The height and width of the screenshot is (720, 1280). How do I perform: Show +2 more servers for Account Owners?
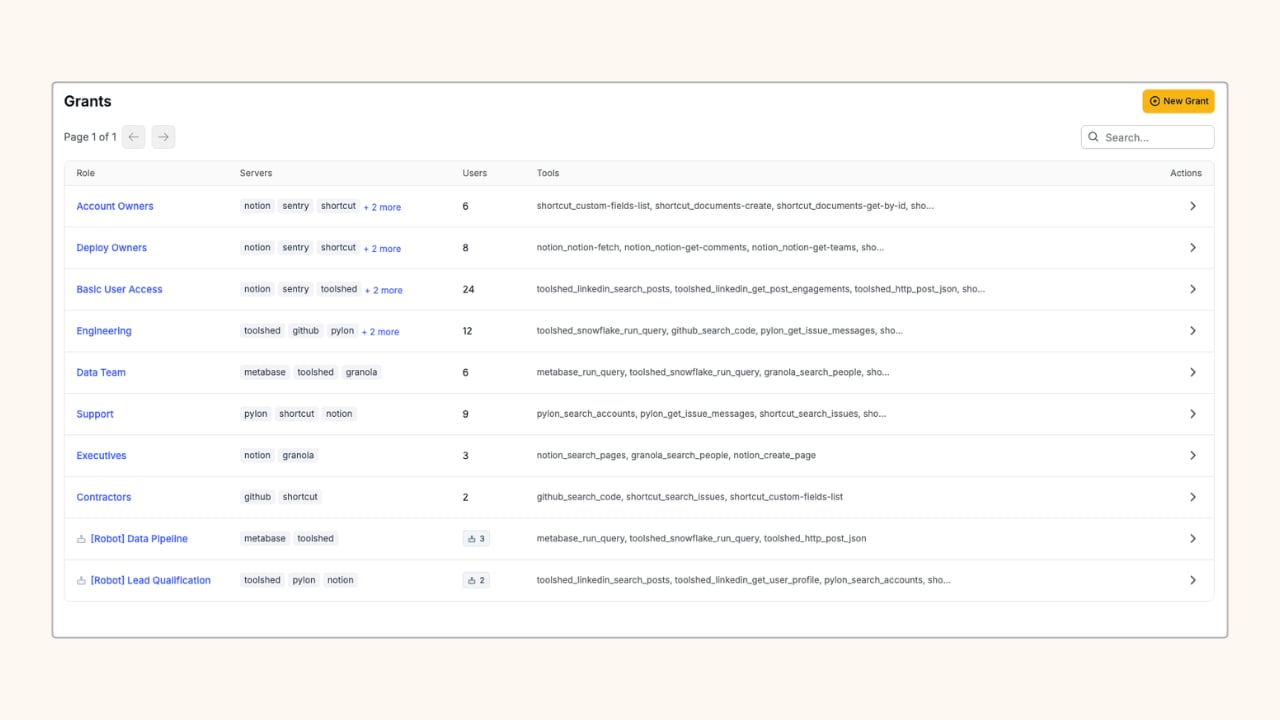(x=382, y=207)
